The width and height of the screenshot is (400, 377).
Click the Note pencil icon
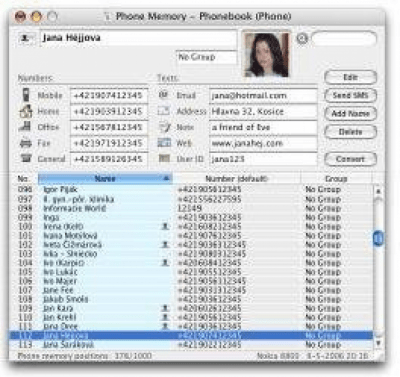[164, 127]
